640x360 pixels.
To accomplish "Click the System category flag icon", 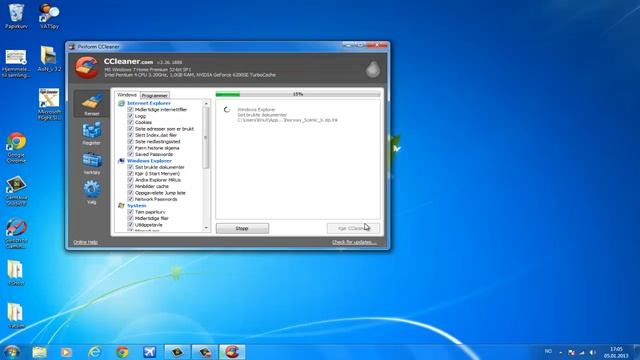I will point(121,206).
